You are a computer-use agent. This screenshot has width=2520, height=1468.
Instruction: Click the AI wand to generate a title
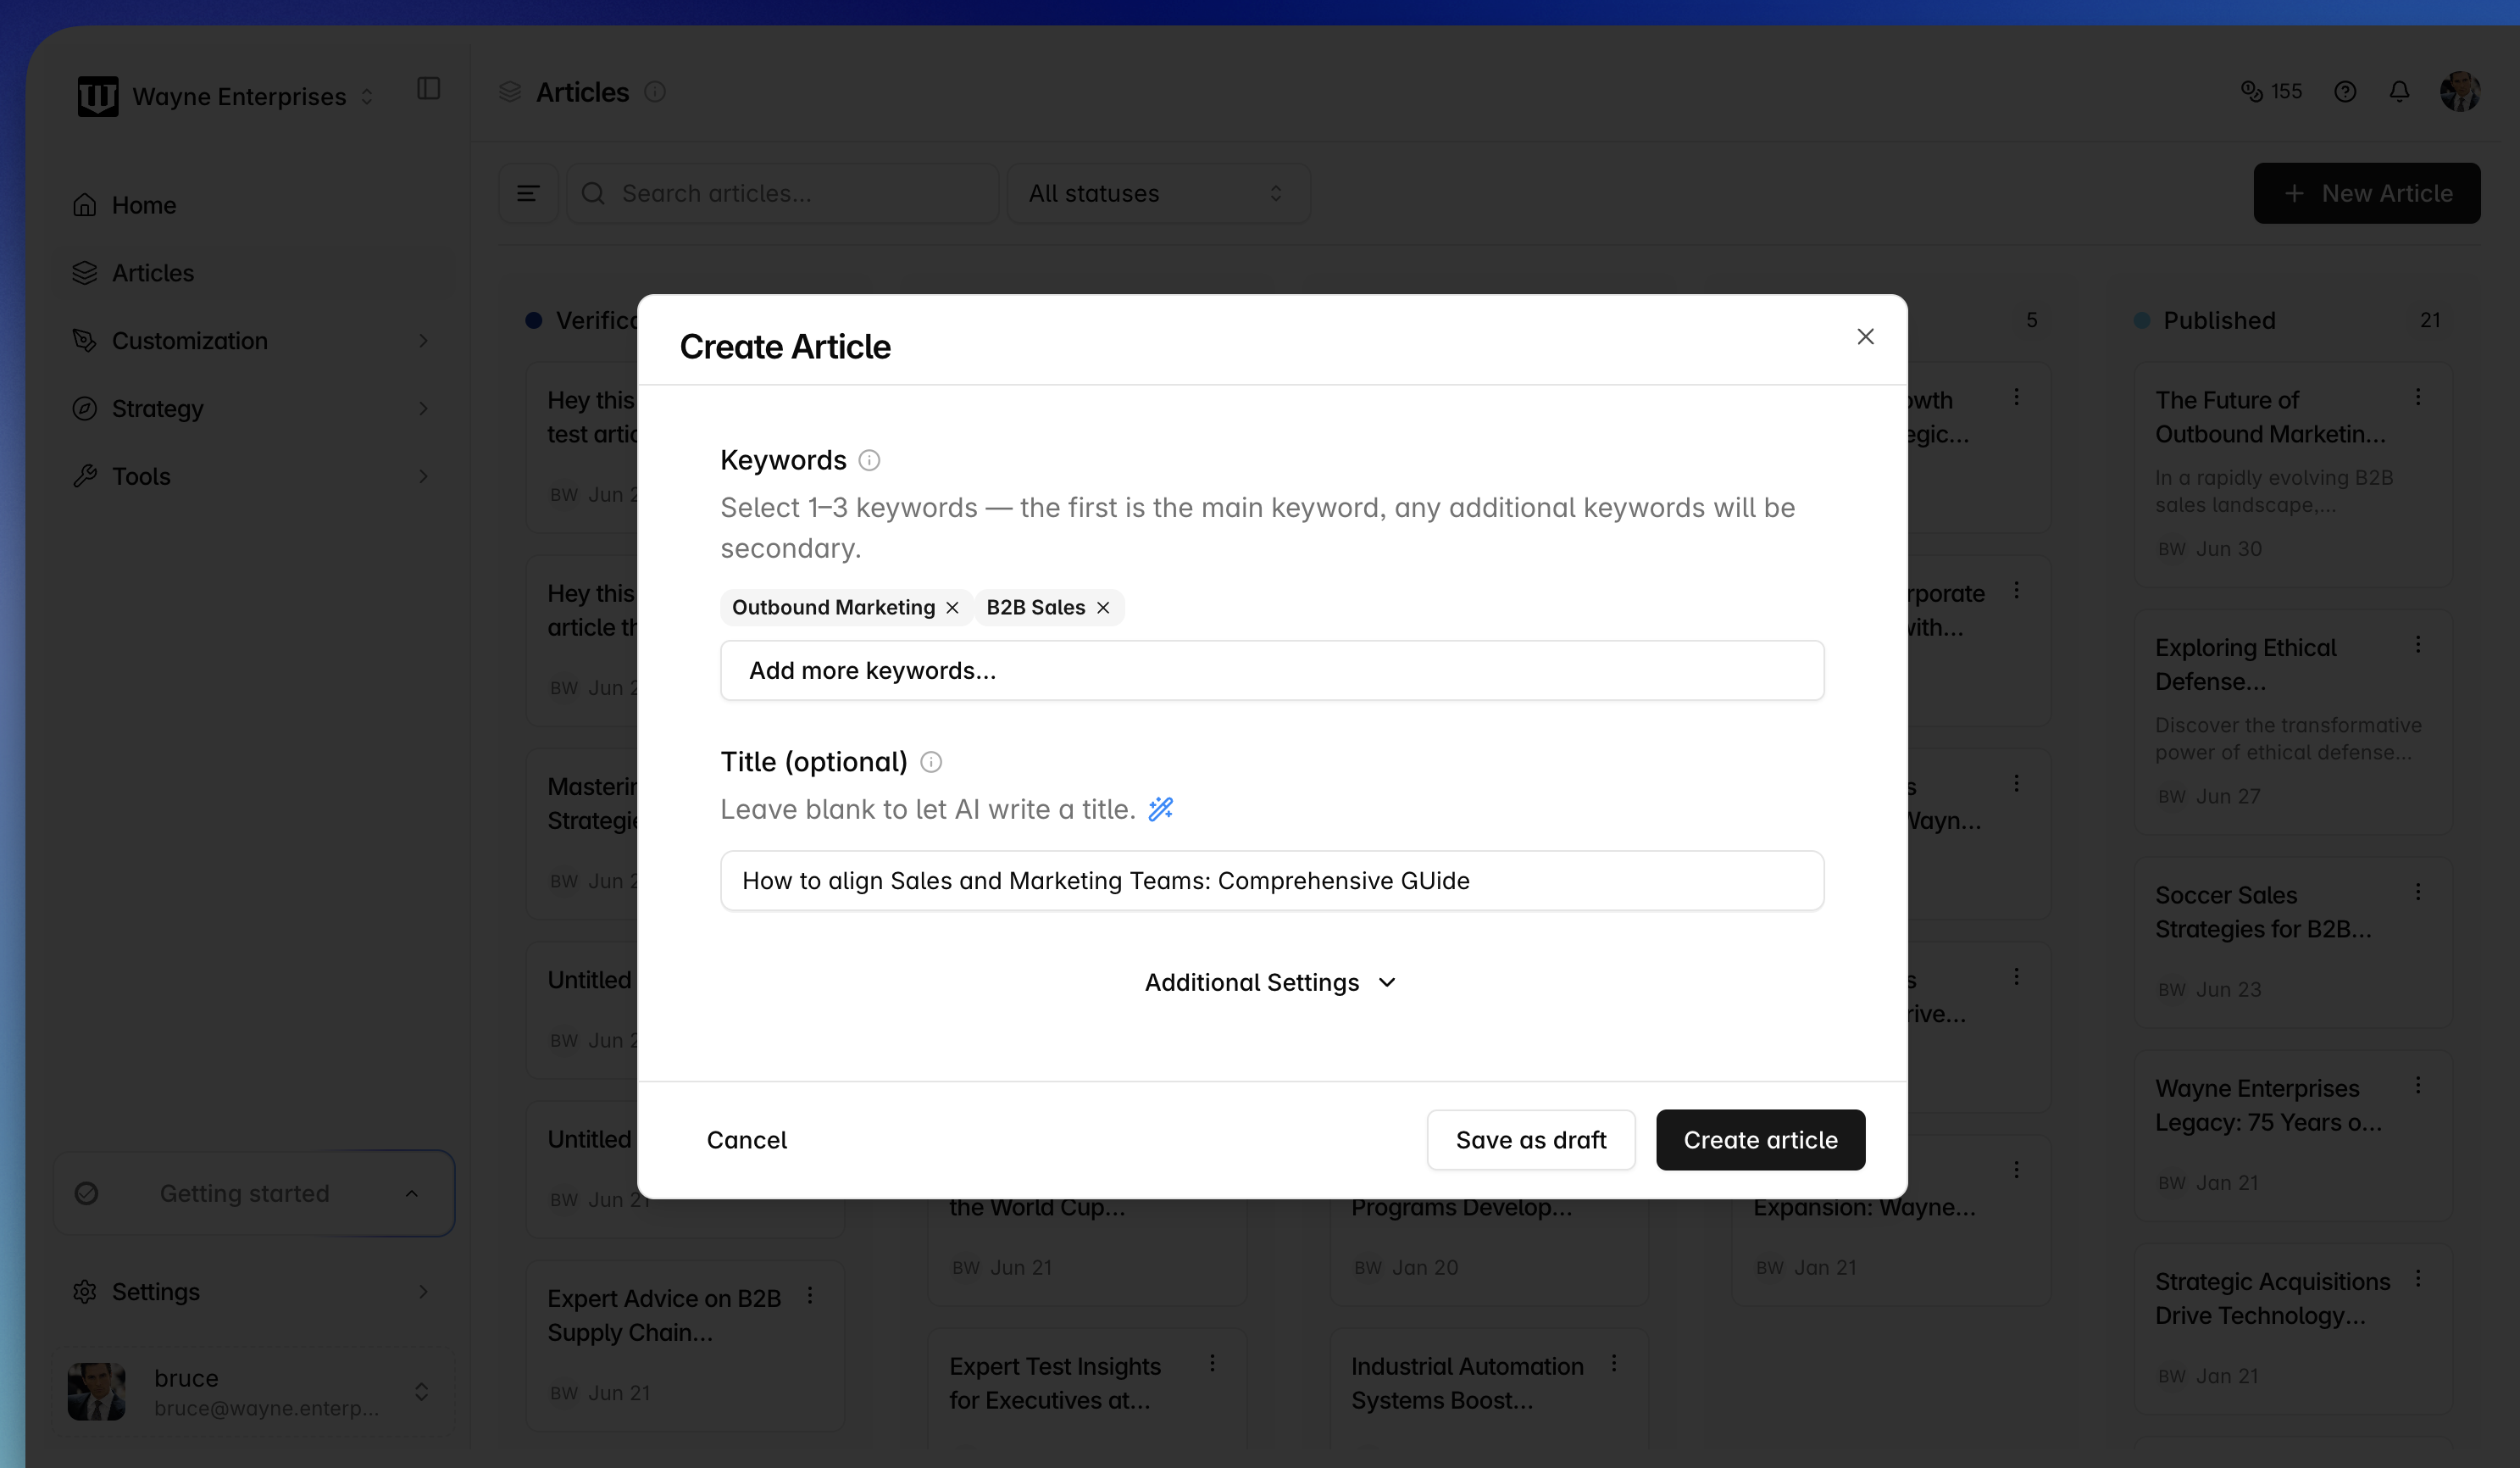click(x=1160, y=809)
